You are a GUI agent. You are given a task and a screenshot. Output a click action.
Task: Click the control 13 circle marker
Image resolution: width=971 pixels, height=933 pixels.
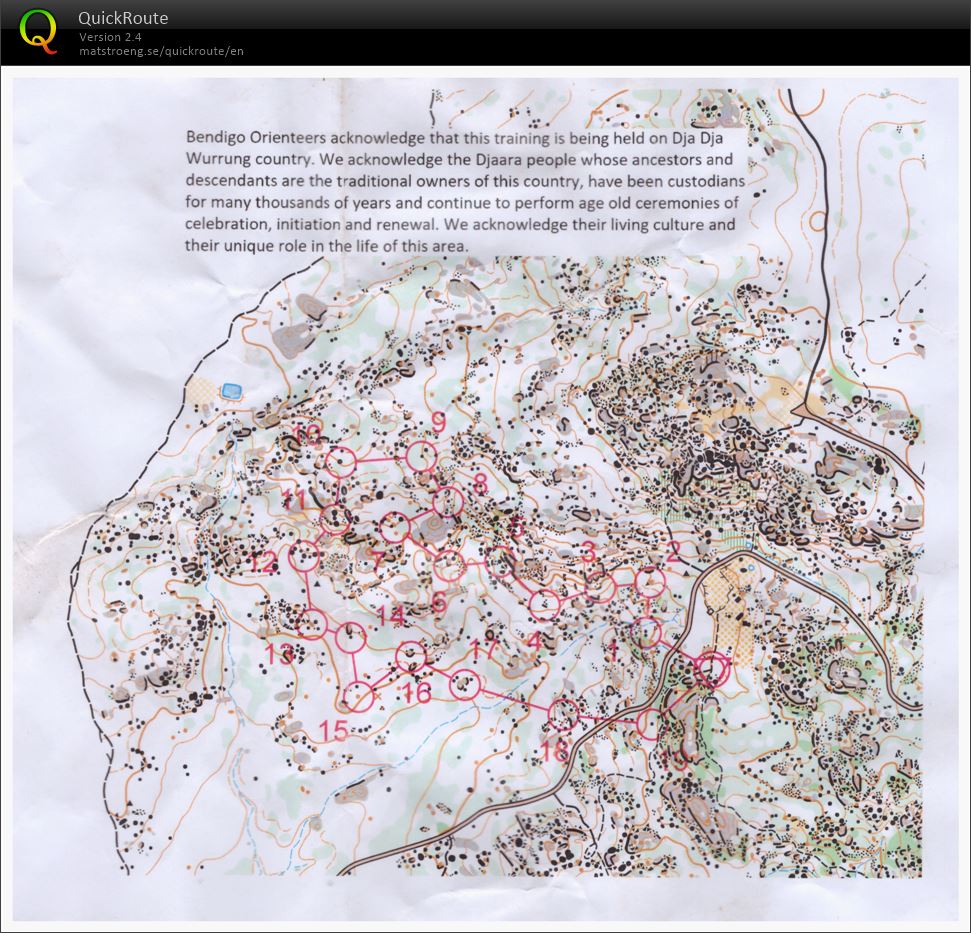[x=313, y=624]
